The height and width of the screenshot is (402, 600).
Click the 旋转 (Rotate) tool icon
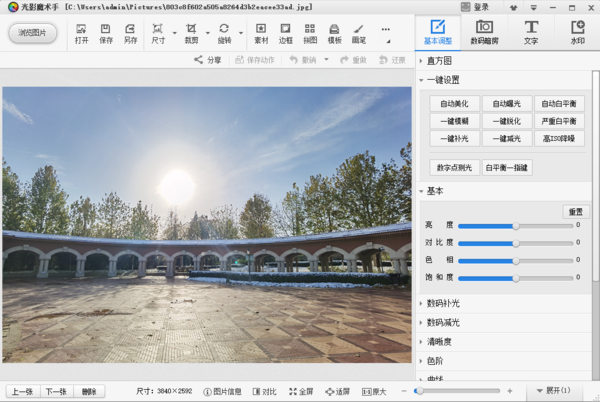point(223,32)
